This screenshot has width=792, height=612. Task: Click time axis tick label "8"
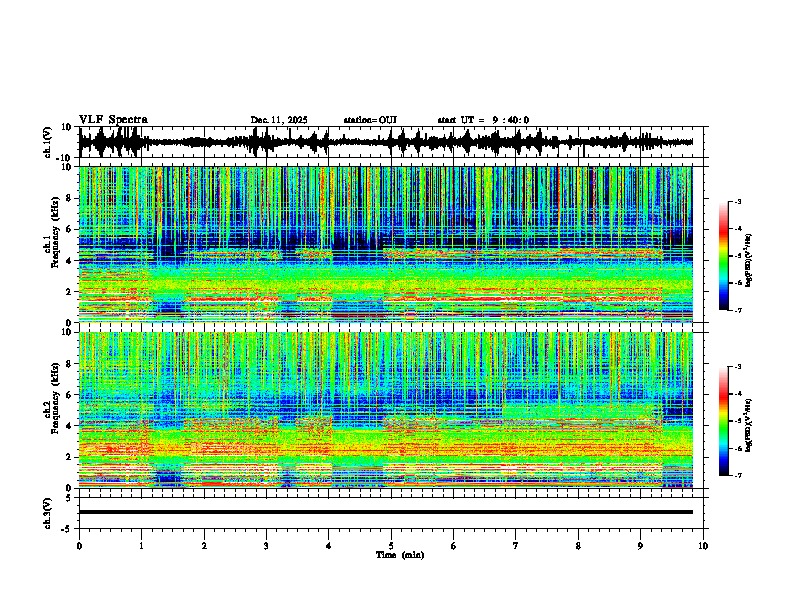click(x=578, y=546)
